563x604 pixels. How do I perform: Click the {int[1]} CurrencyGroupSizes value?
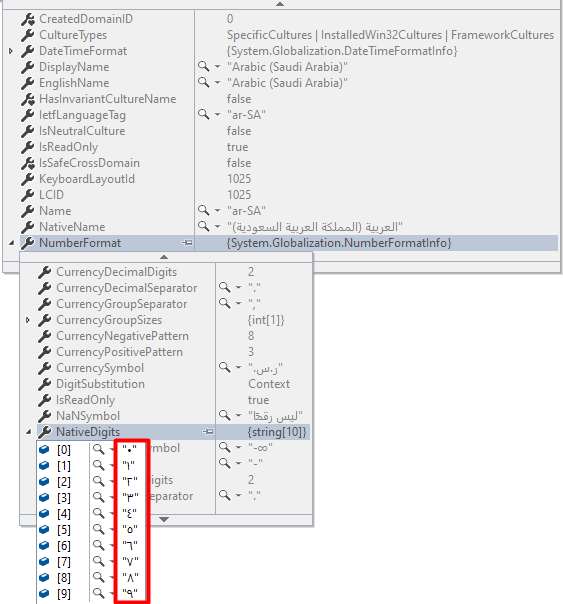[266, 320]
